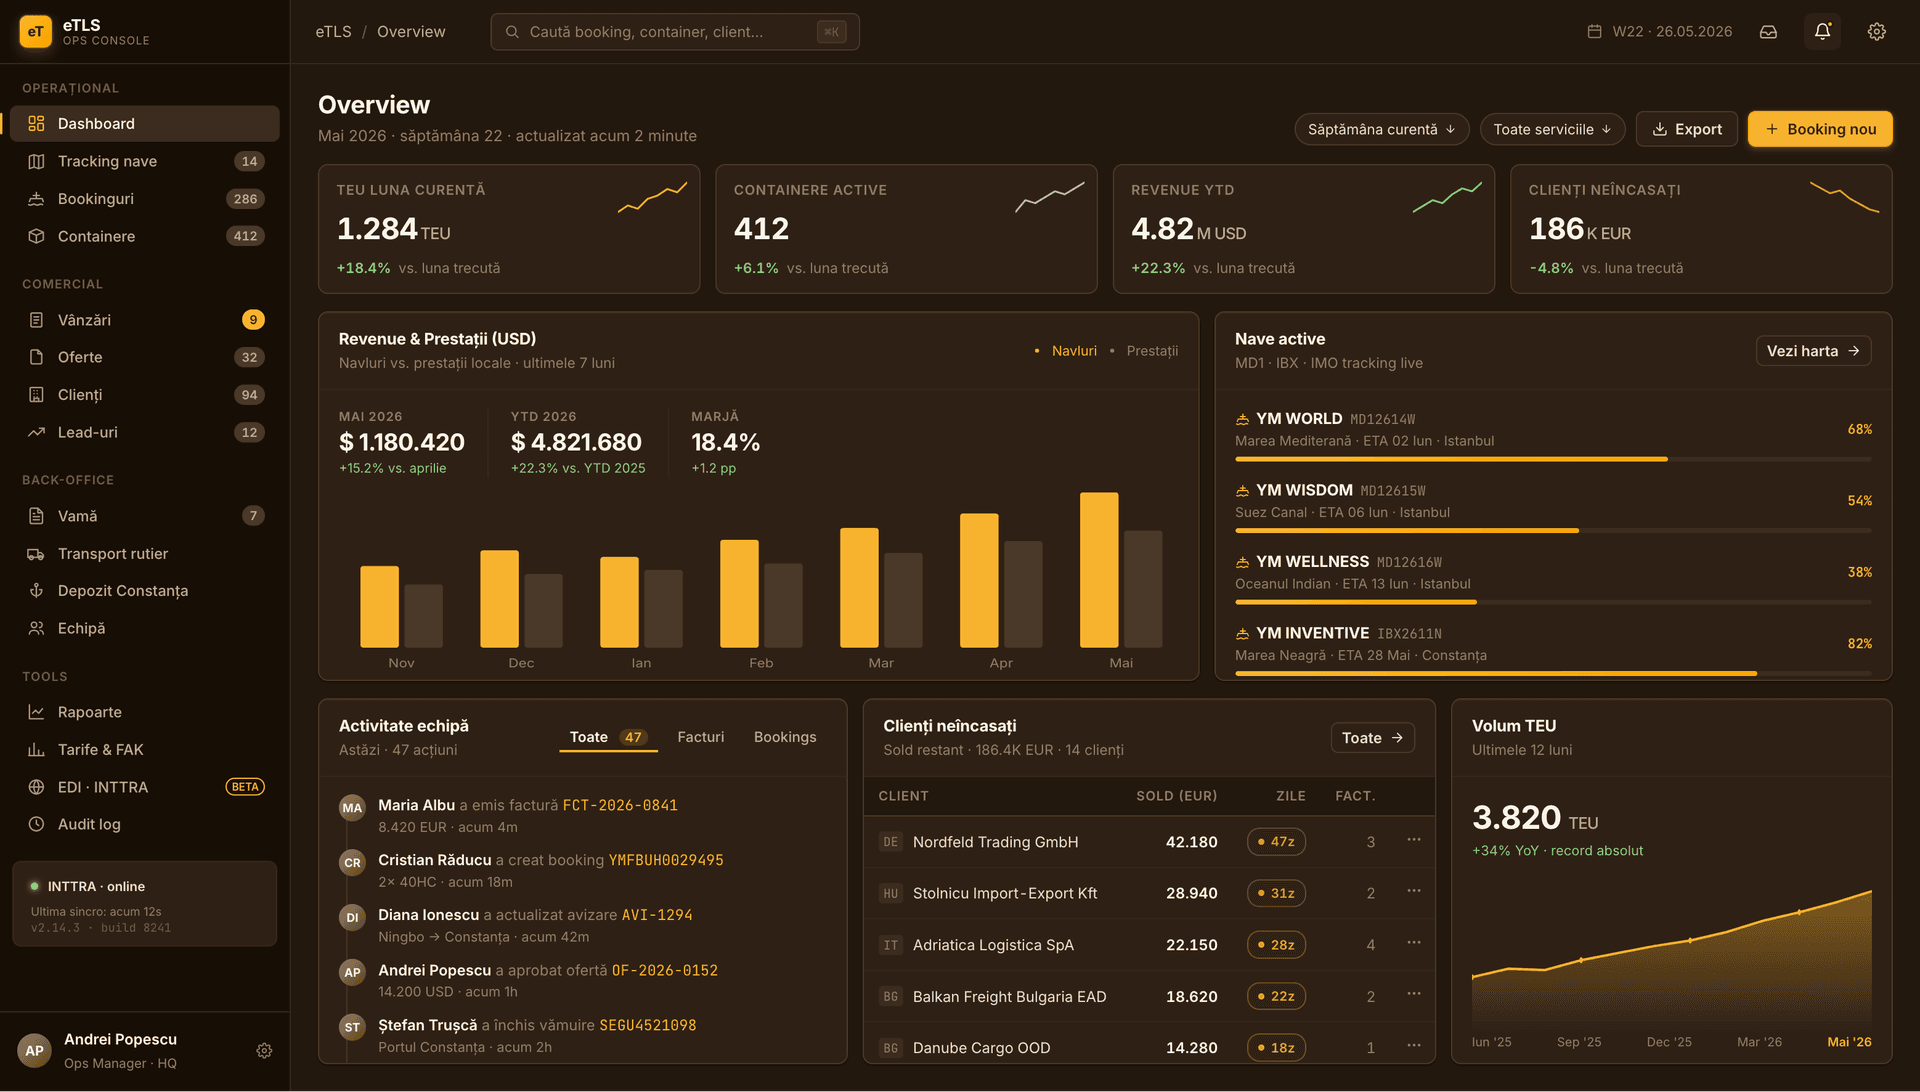
Task: Open the Toate serviciile filter dropdown
Action: click(1552, 129)
